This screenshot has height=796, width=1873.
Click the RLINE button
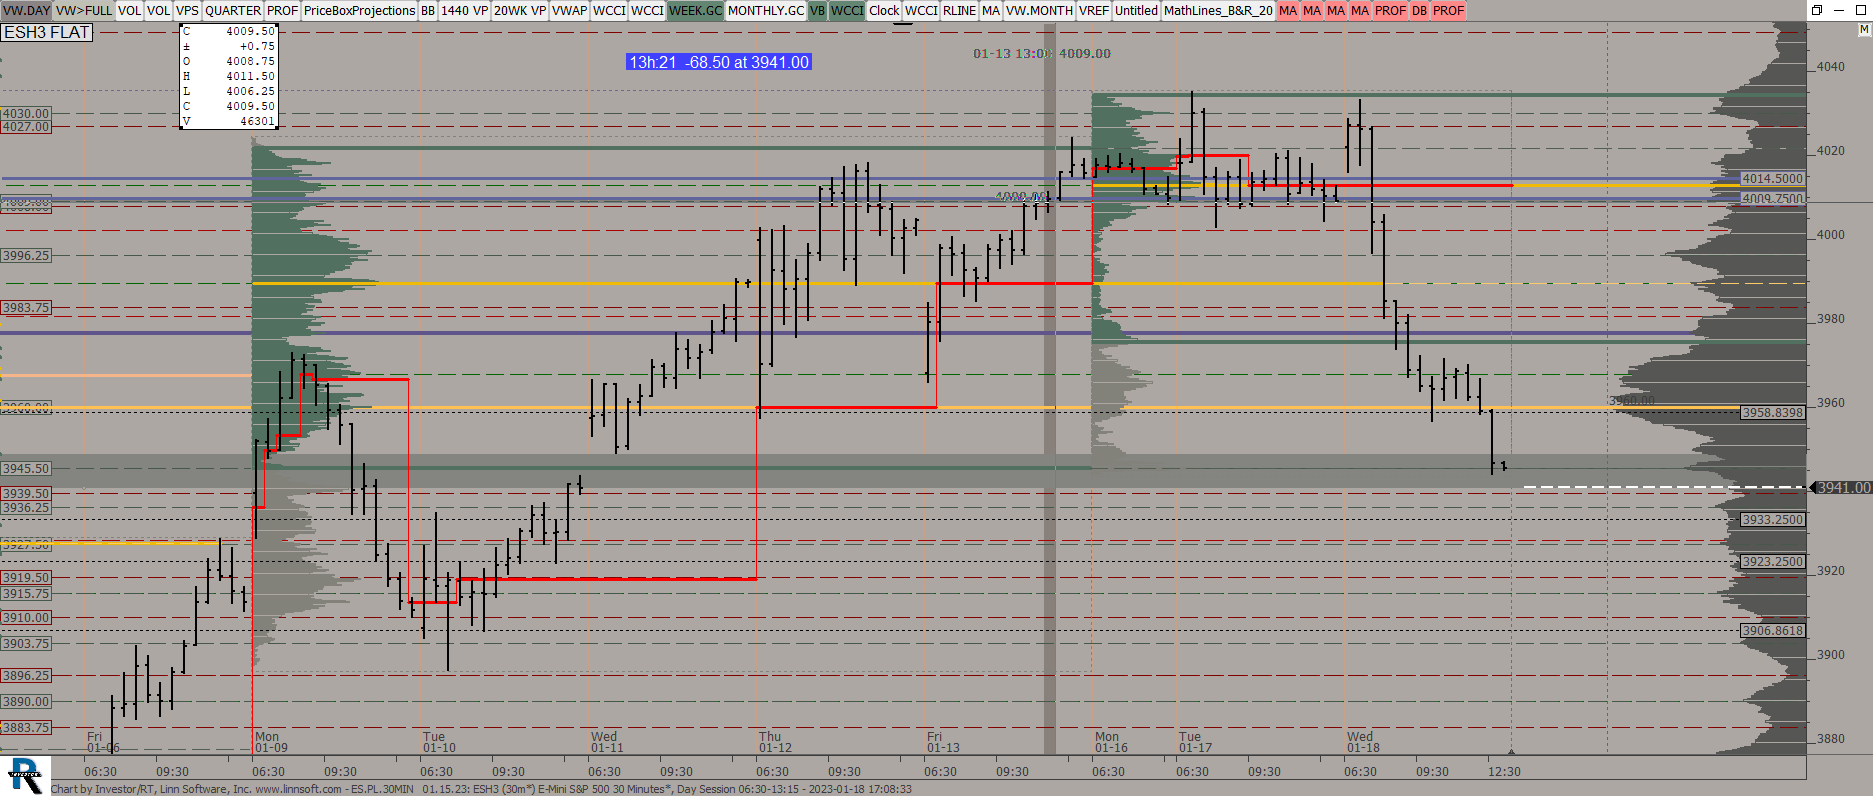click(x=959, y=11)
